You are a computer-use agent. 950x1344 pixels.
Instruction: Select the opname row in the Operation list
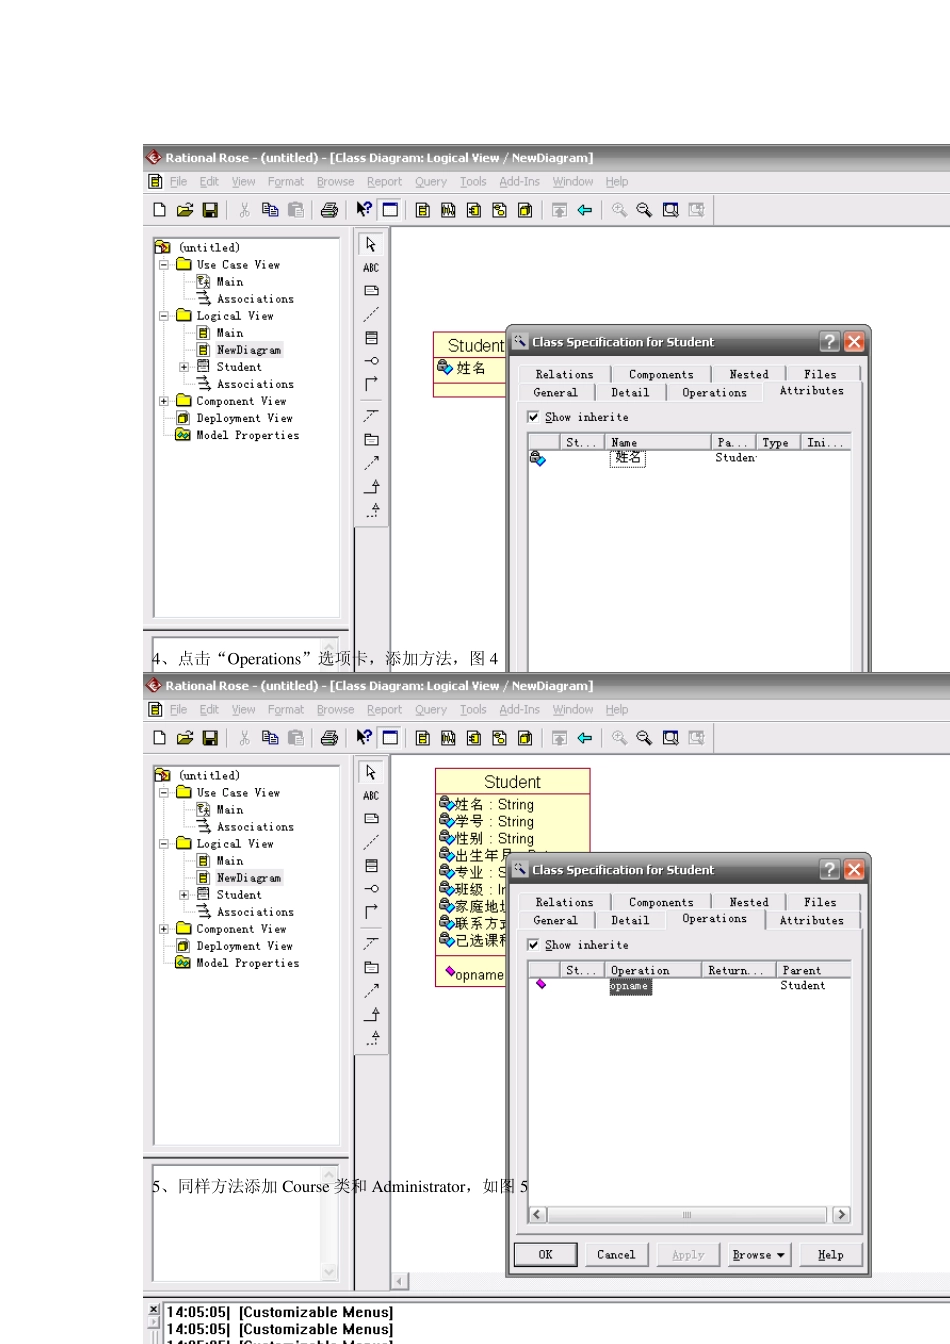pos(630,986)
